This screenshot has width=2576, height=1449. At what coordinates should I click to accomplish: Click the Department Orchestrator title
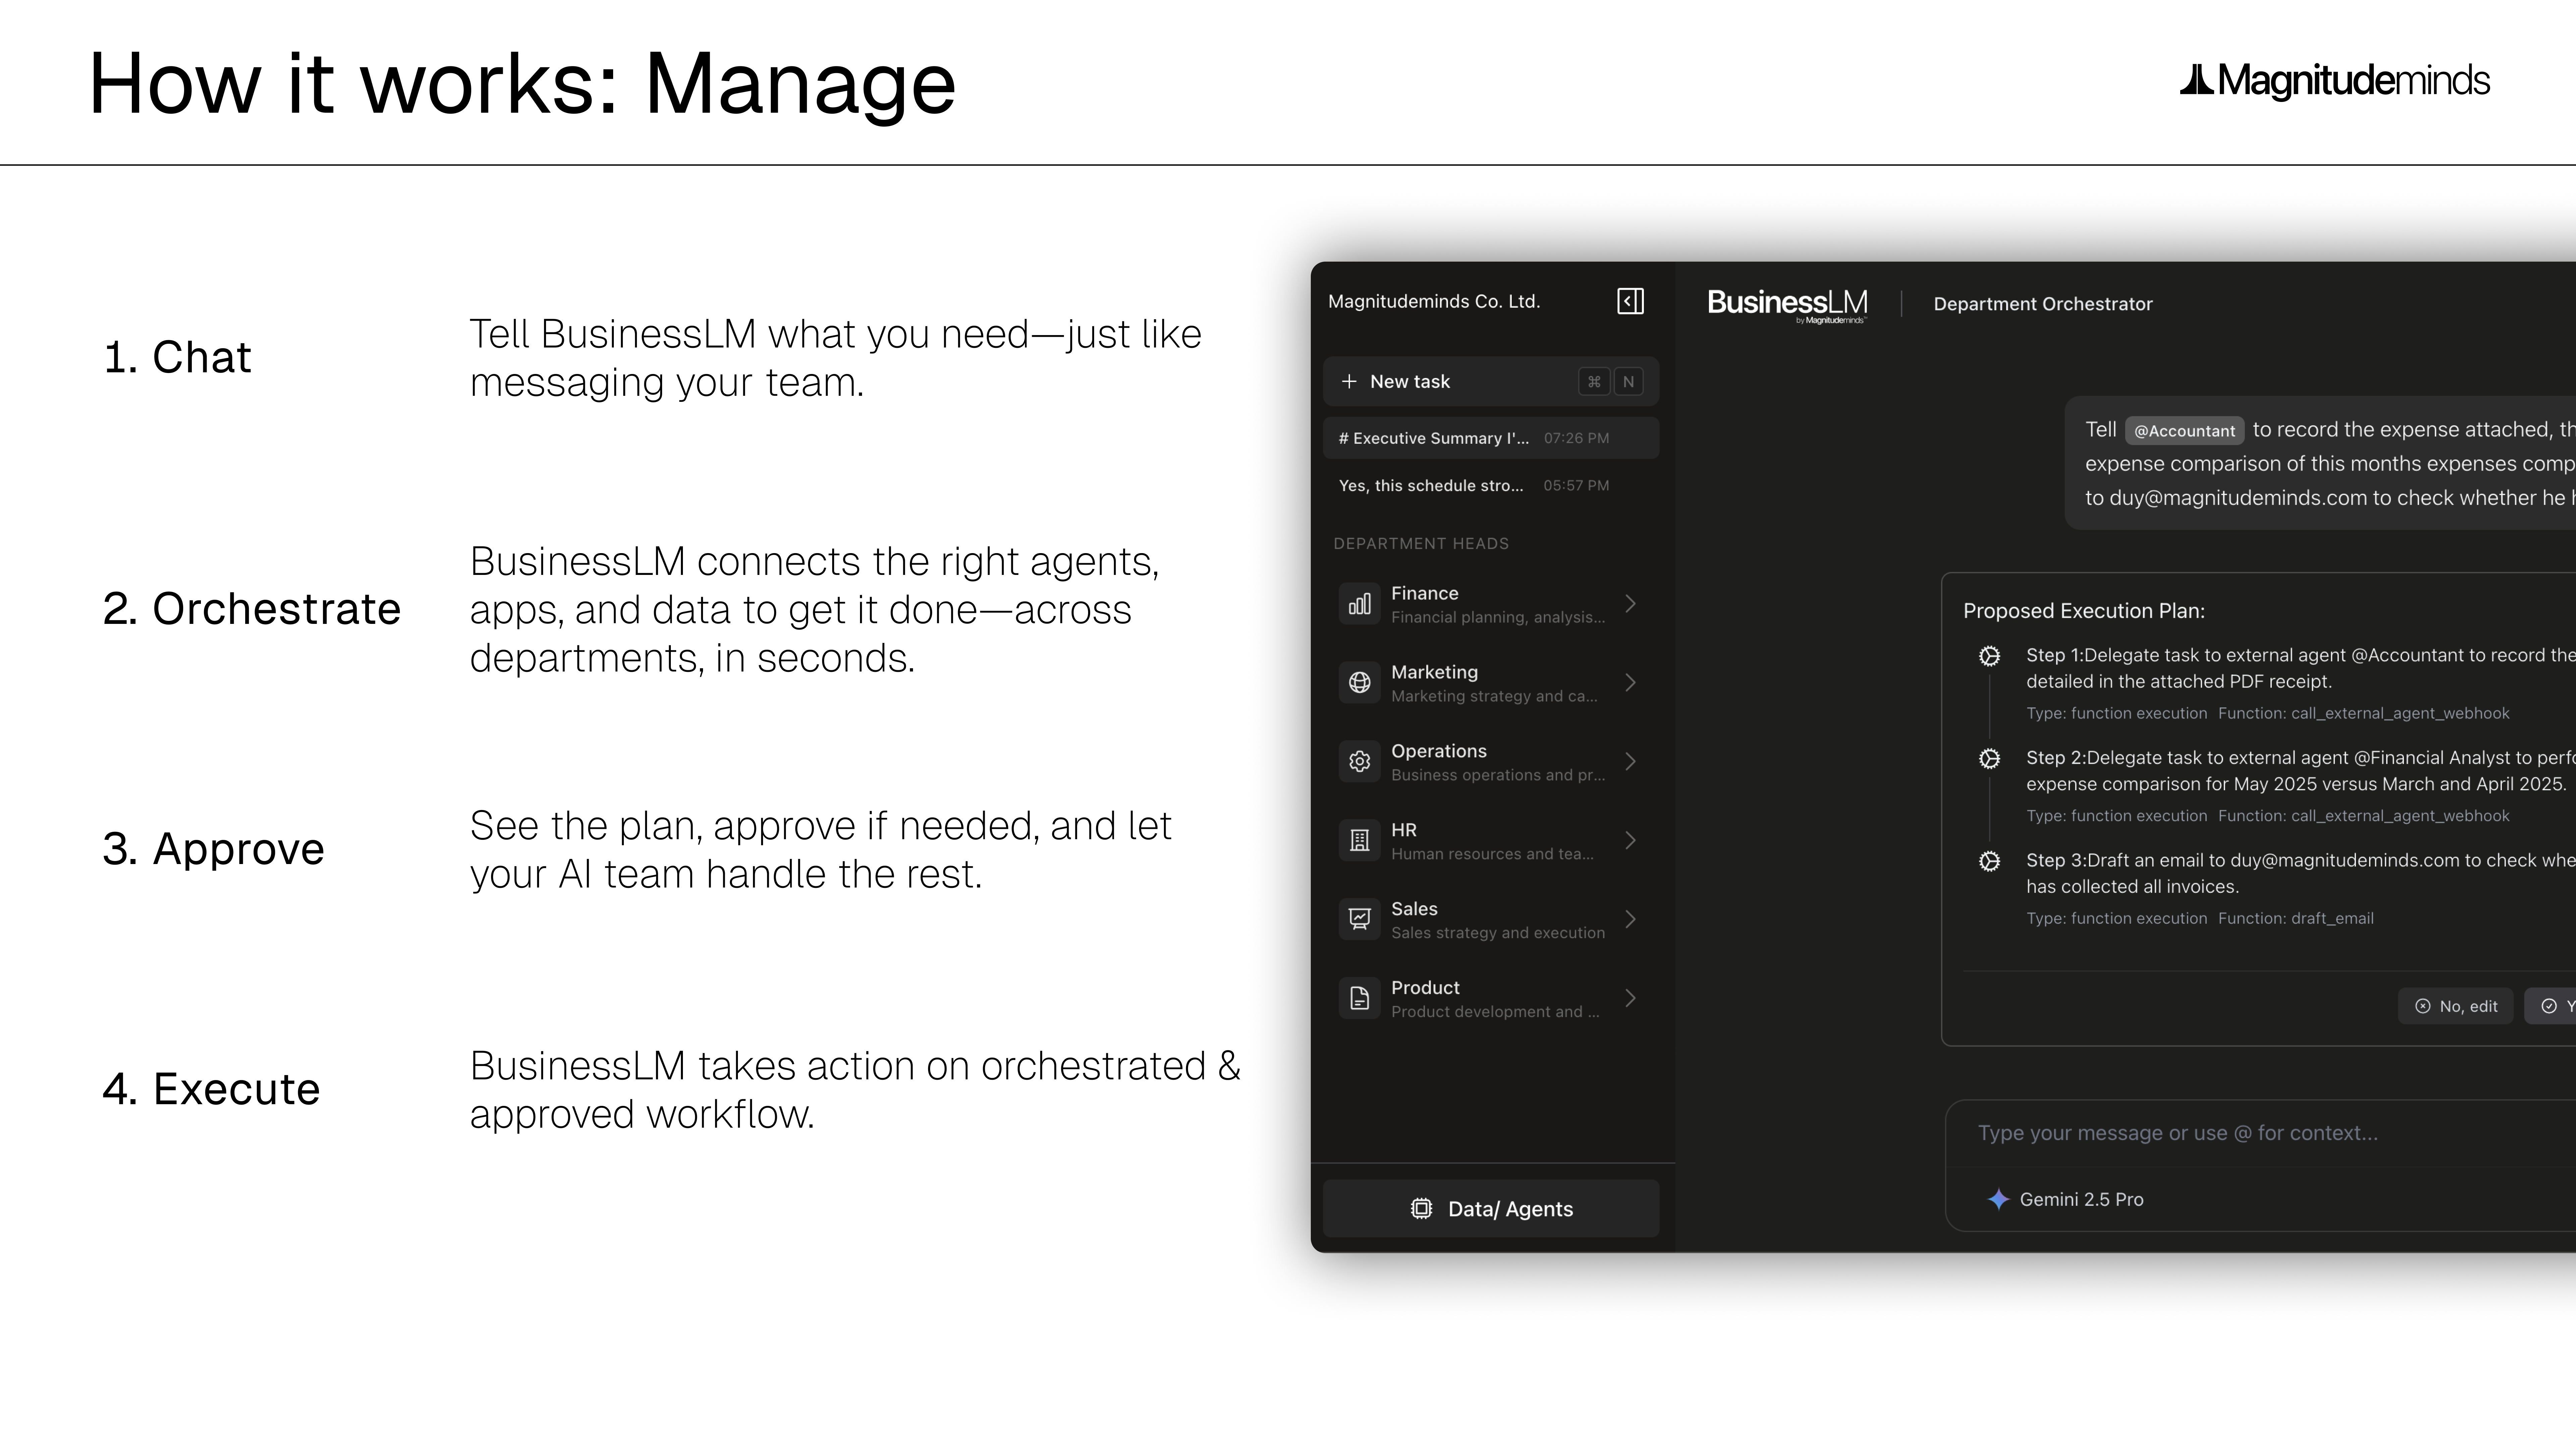tap(2043, 304)
